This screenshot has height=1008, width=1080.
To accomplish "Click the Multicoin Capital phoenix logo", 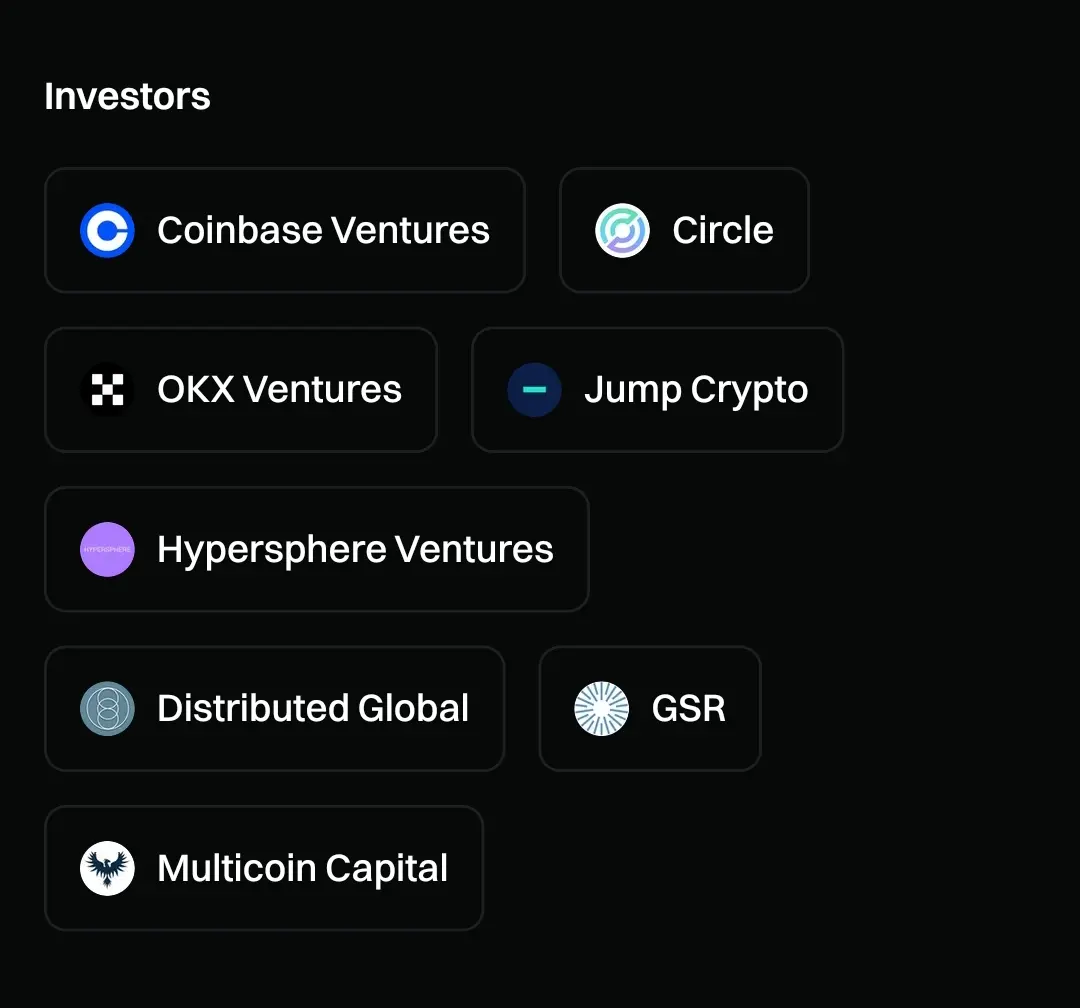I will coord(107,868).
